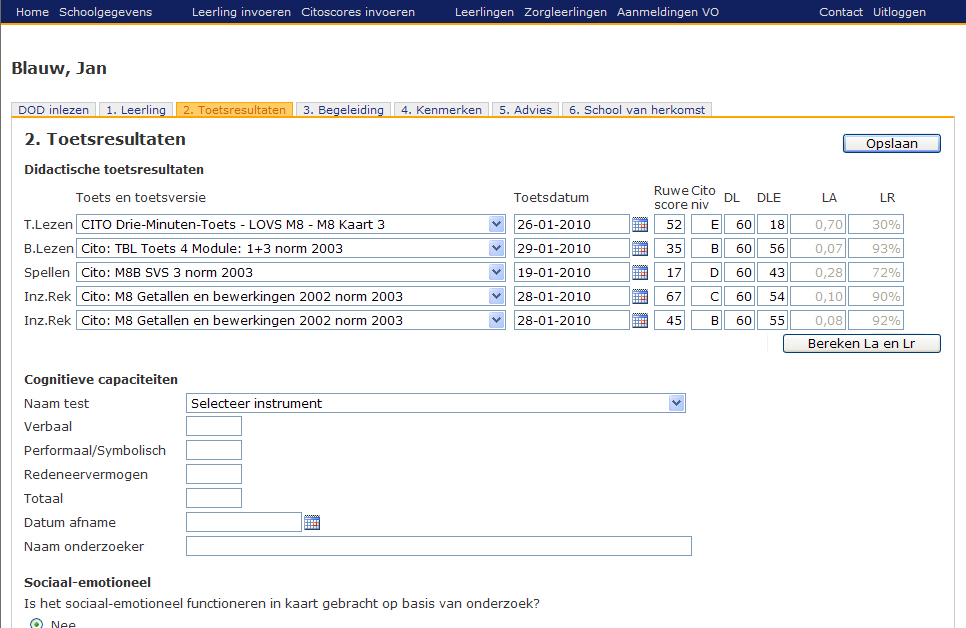Click T.Lezen LR field 30%
This screenshot has width=966, height=628.
coord(876,224)
